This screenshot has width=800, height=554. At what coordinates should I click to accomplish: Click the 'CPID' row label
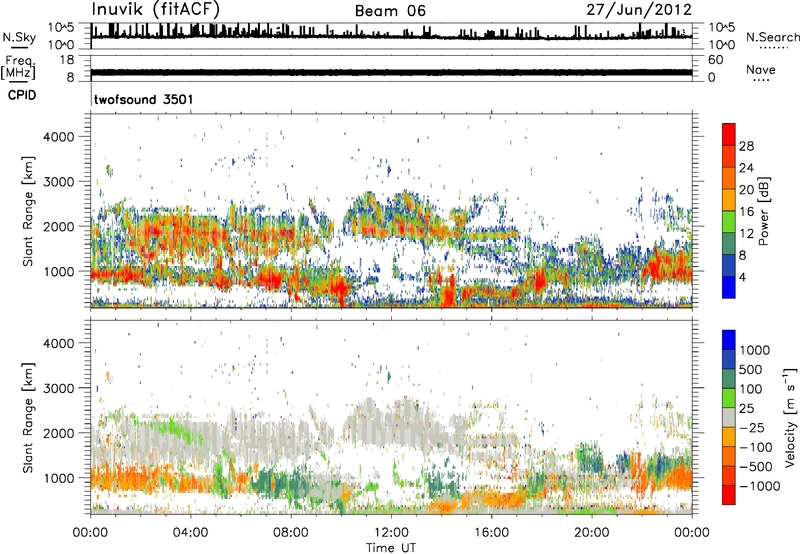coord(22,95)
